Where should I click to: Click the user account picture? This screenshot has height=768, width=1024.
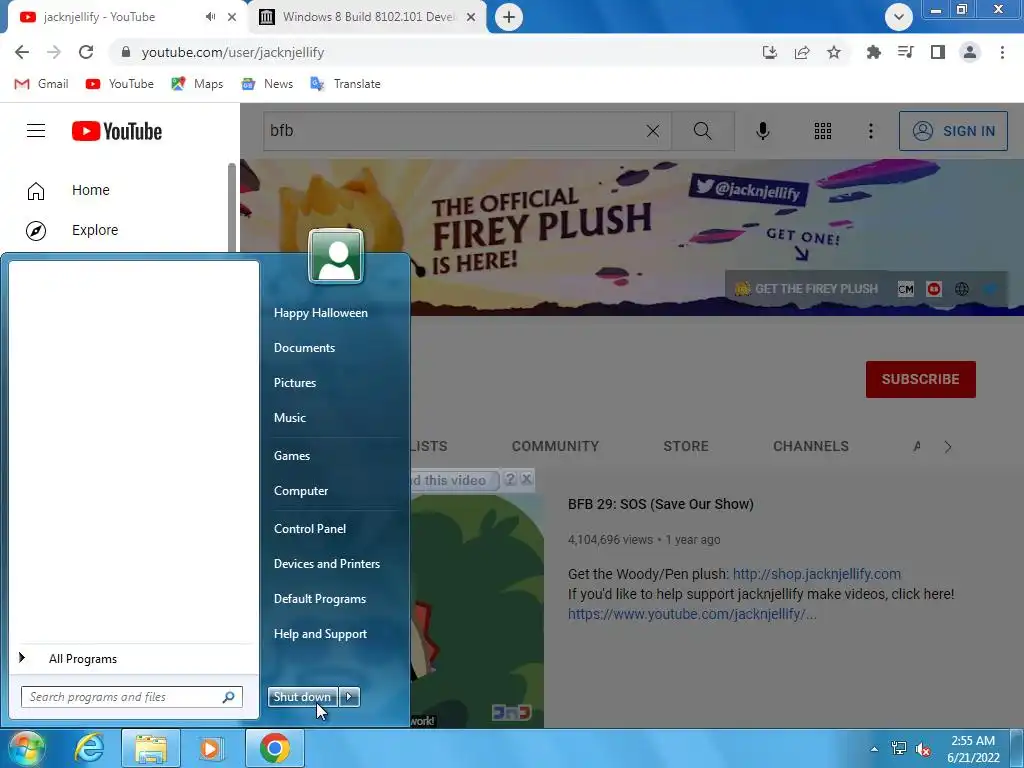tap(336, 256)
